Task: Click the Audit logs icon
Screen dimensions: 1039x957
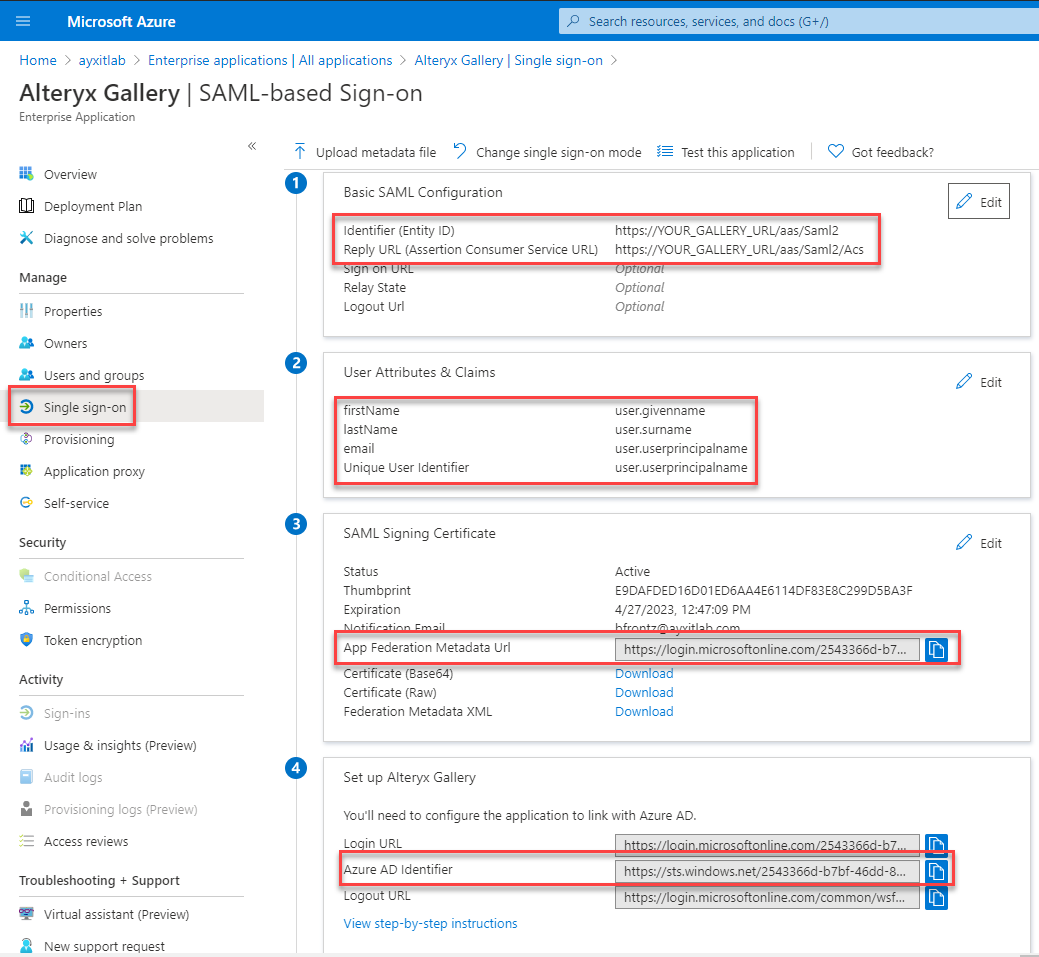Action: pyautogui.click(x=27, y=777)
